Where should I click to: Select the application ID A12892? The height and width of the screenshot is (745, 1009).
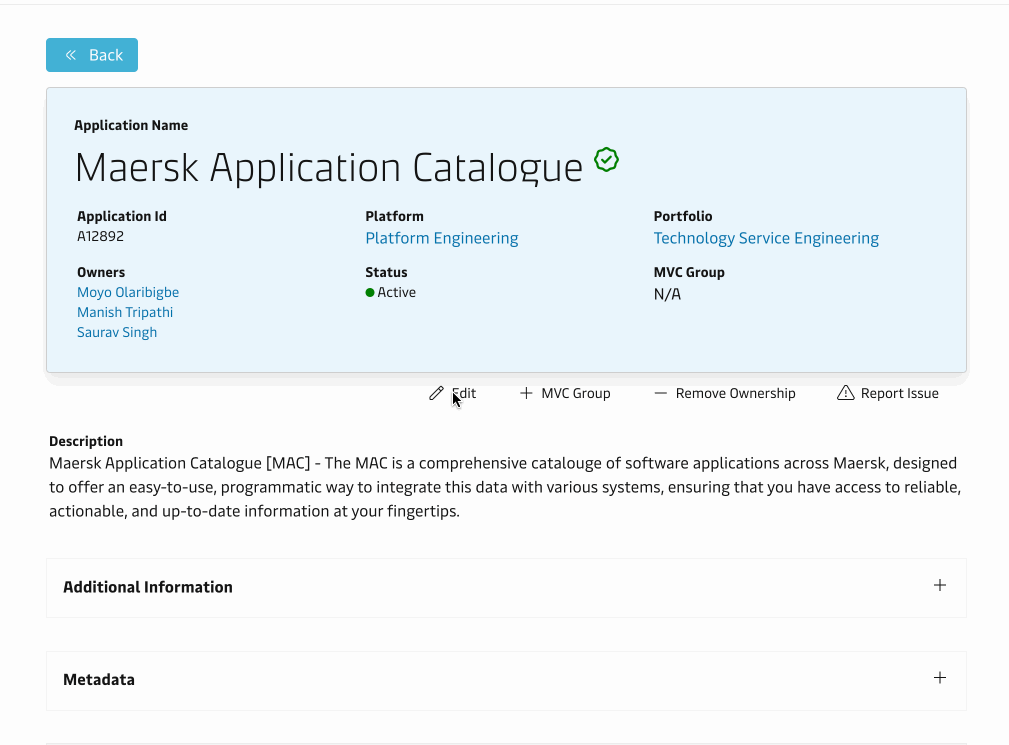tap(100, 236)
